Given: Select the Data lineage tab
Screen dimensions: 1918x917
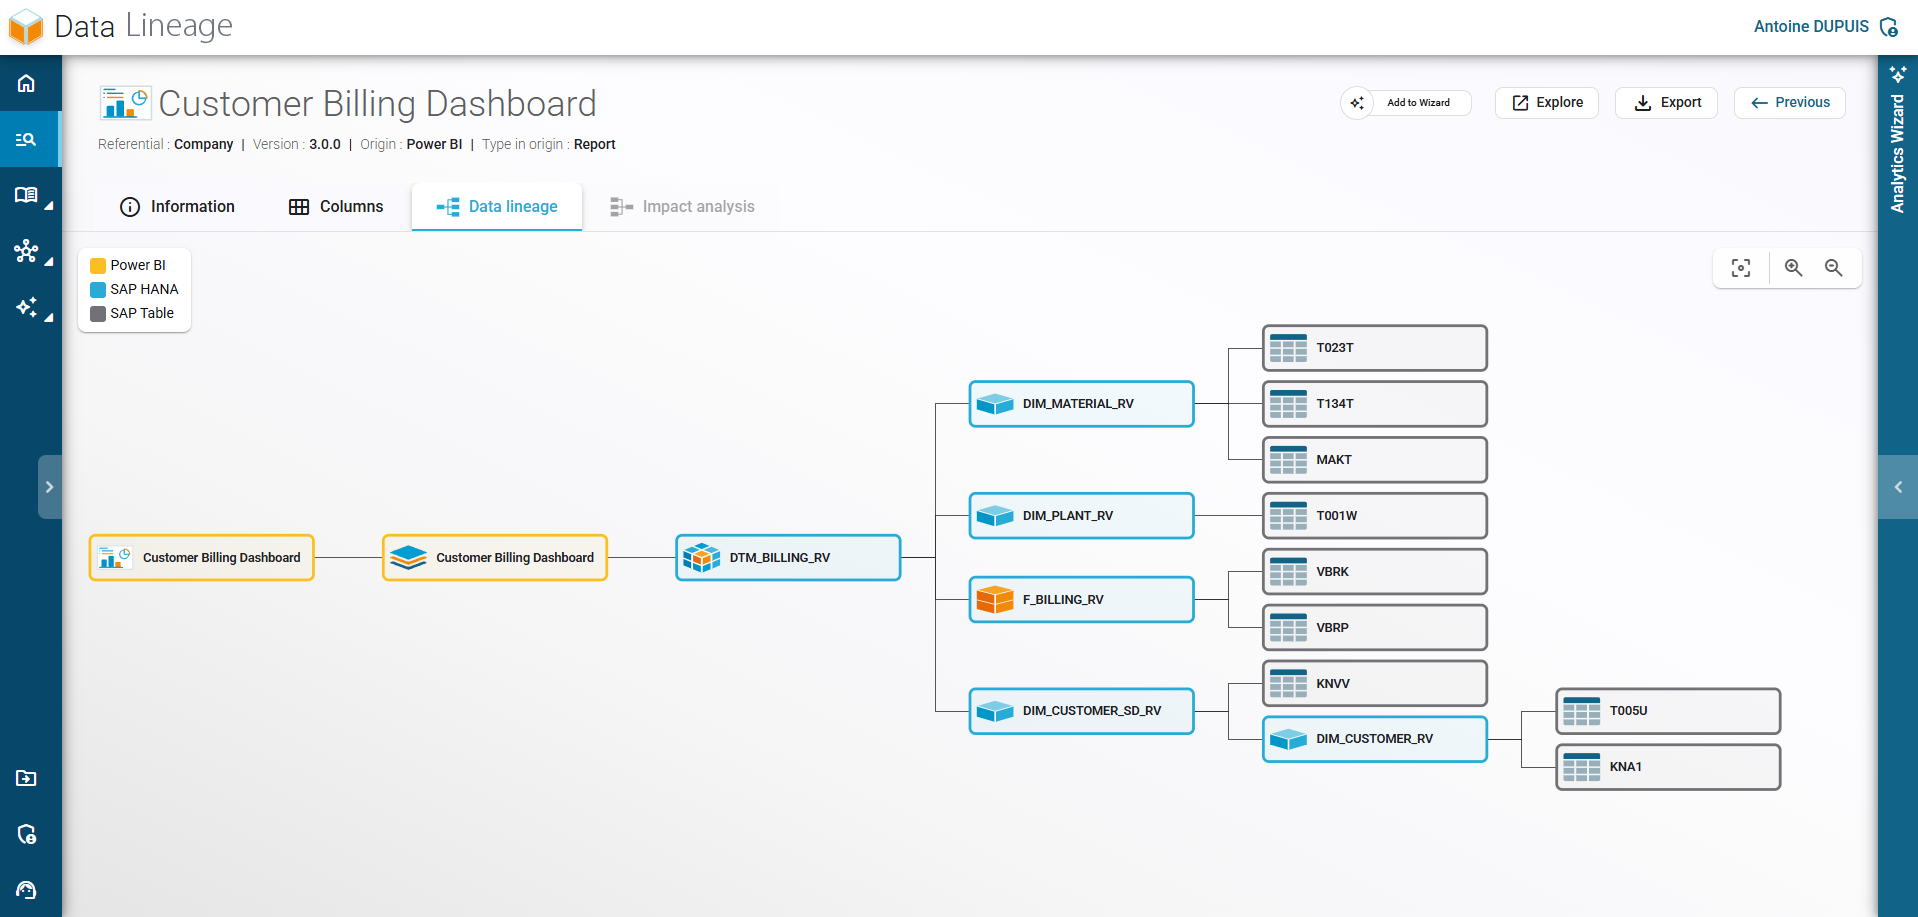Looking at the screenshot, I should 497,207.
